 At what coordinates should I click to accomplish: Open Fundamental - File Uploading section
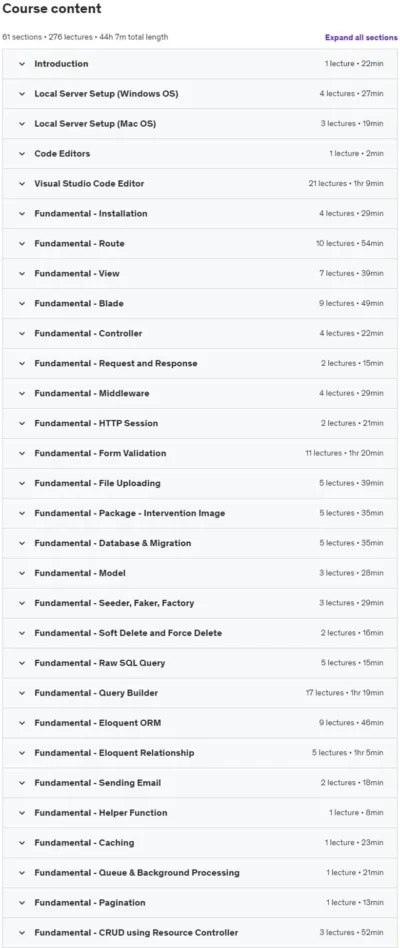(199, 483)
